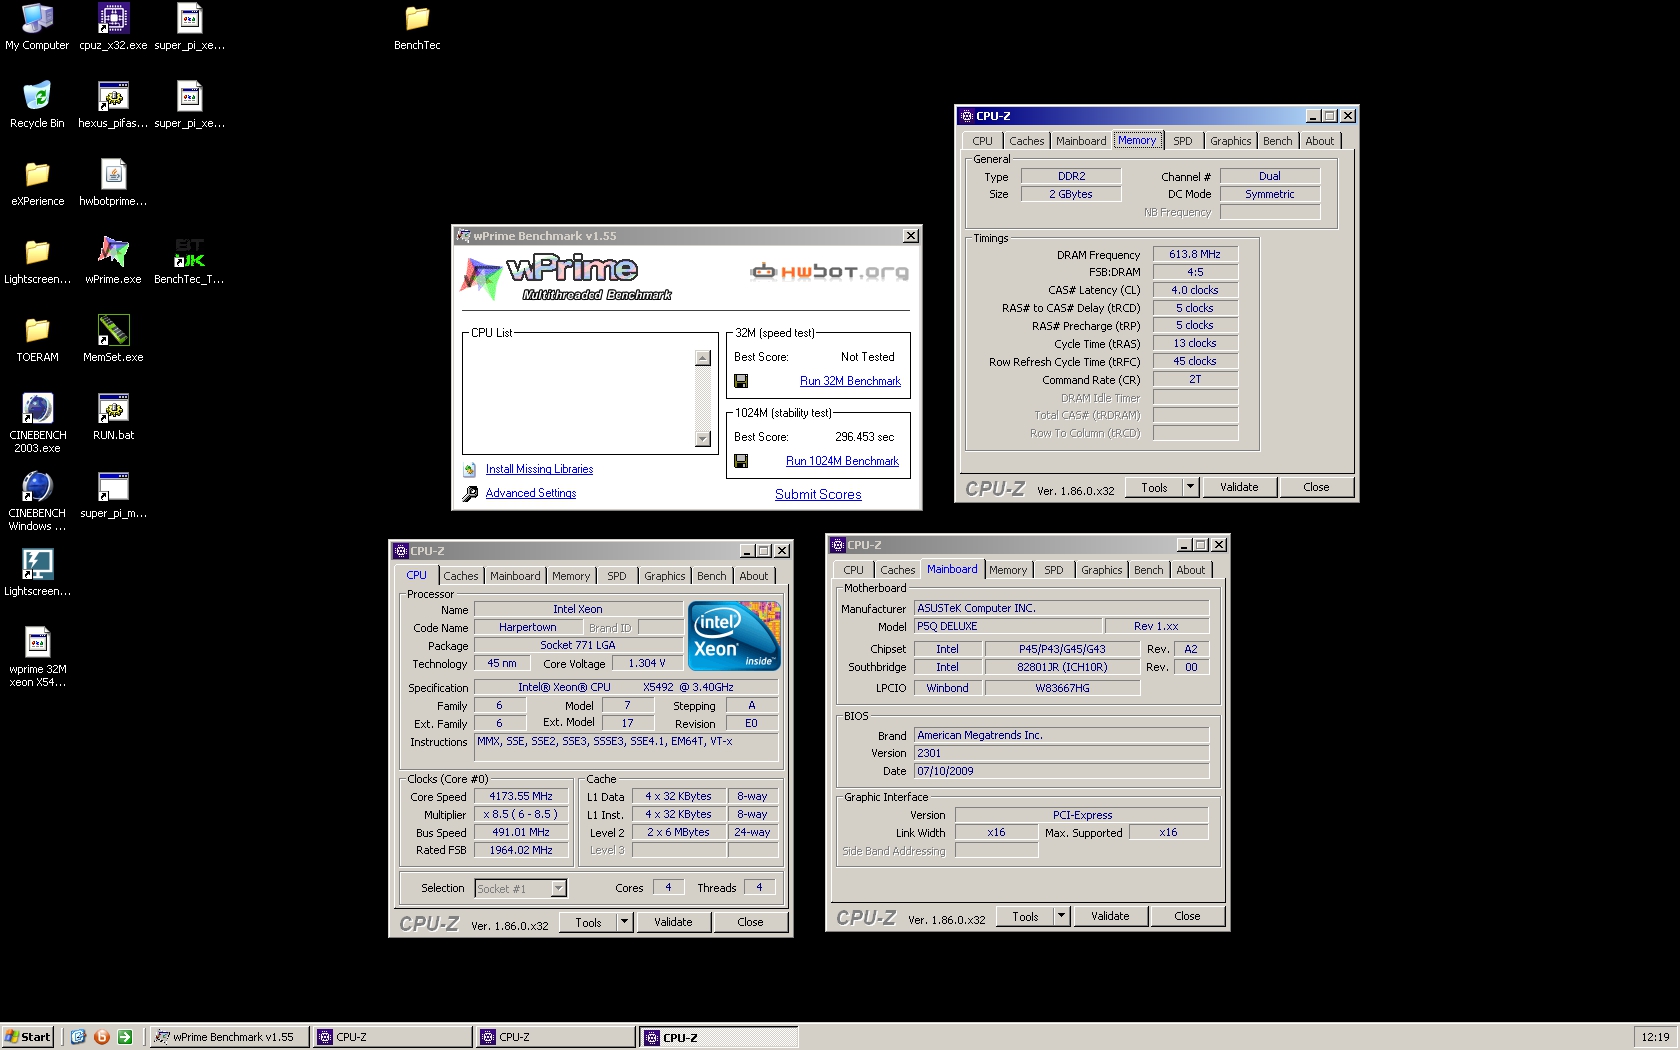Click Tools button in CPU tab window
Screen dimensions: 1680x1050
588,922
